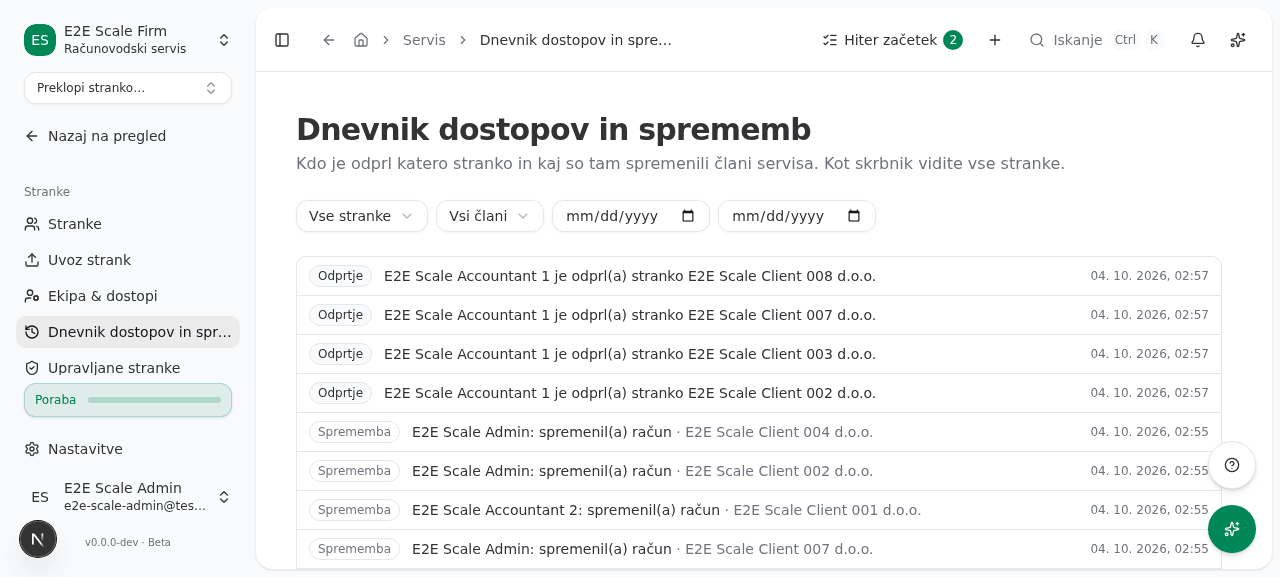The image size is (1280, 577).
Task: Click the Poraba usage bar
Action: point(128,400)
